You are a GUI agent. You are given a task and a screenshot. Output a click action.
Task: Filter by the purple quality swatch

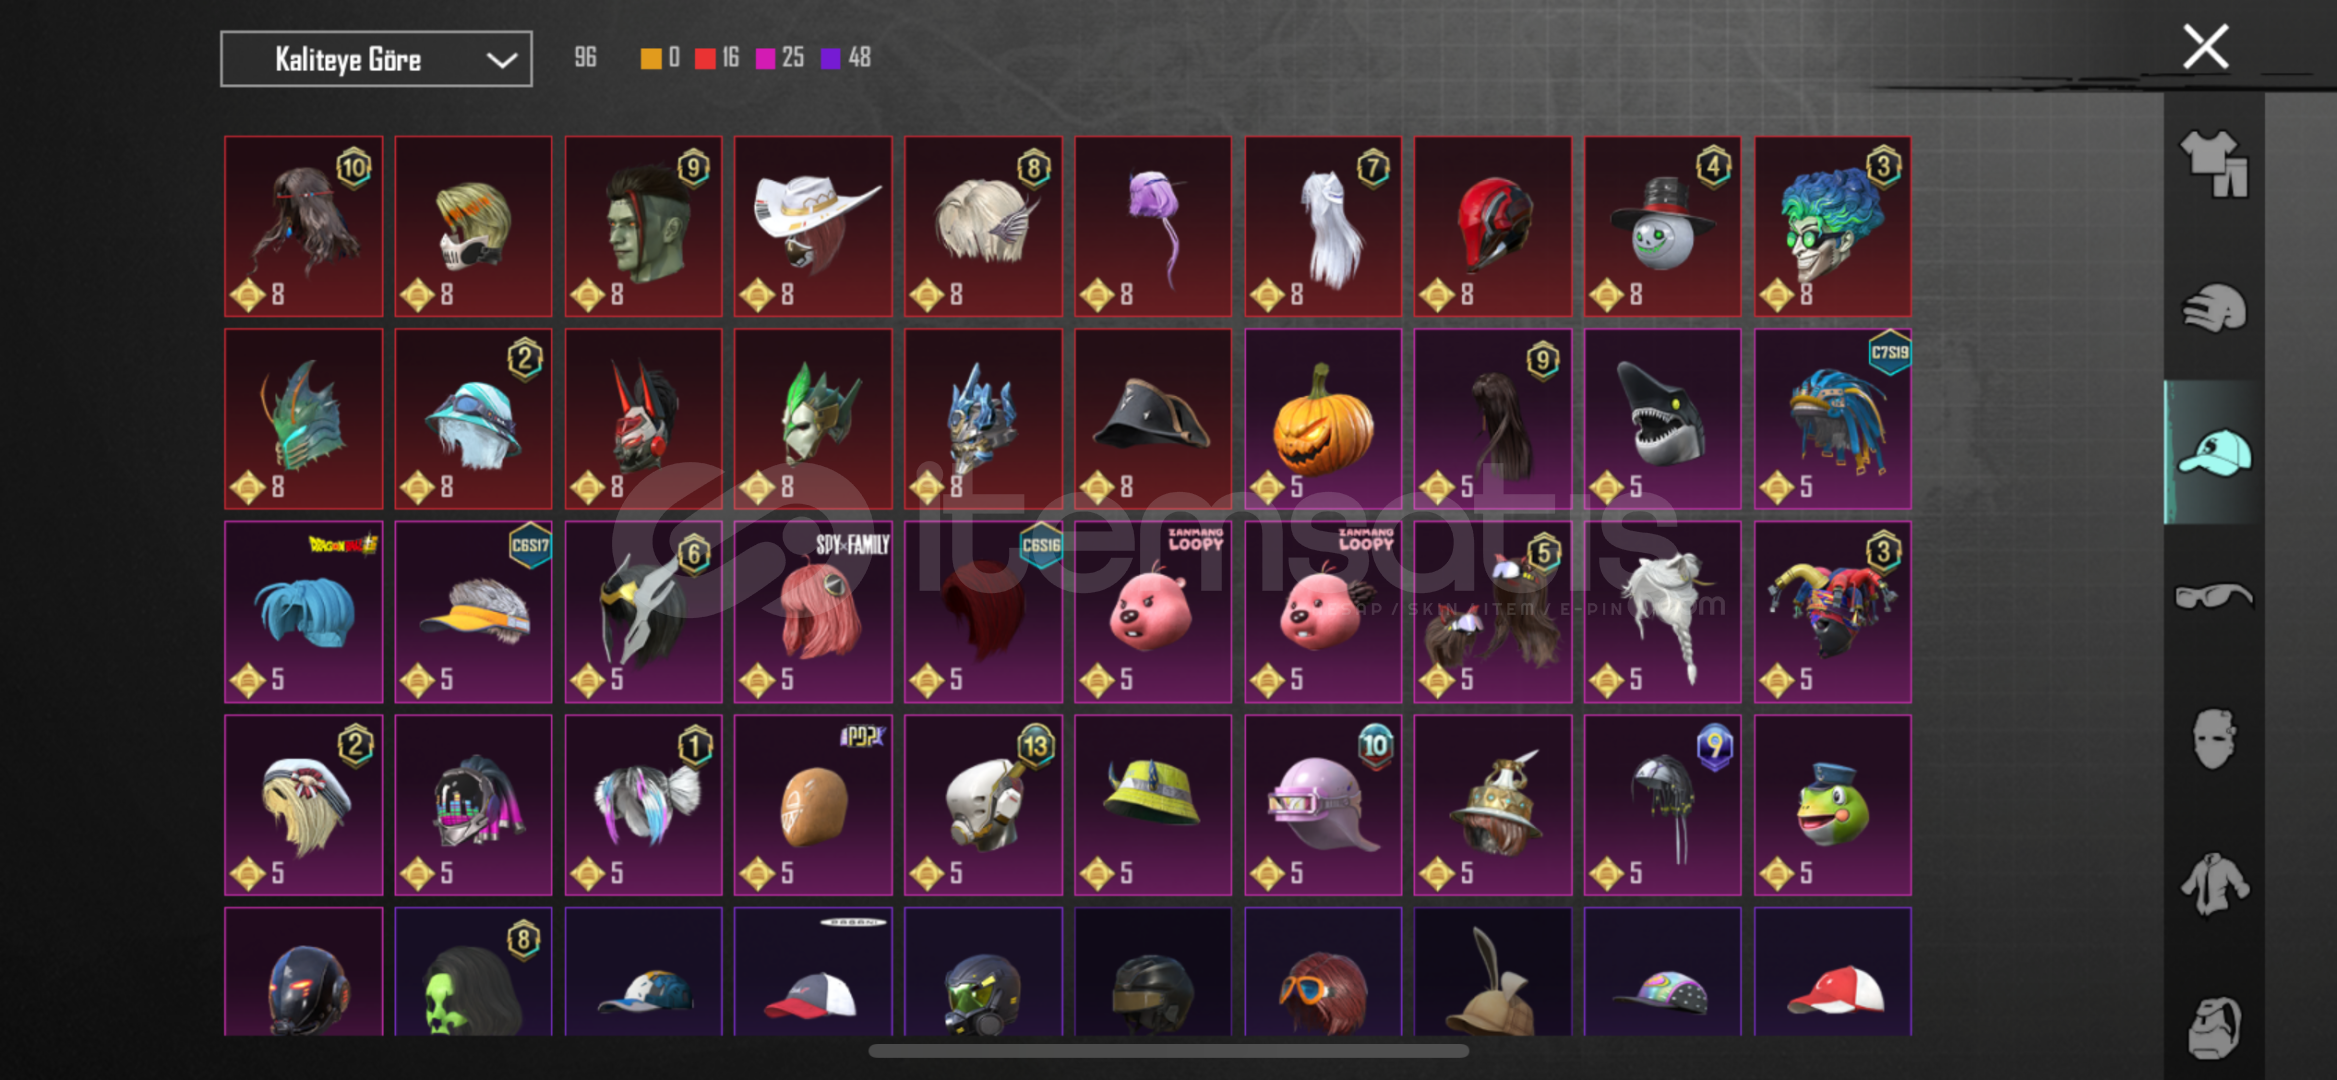pyautogui.click(x=830, y=58)
